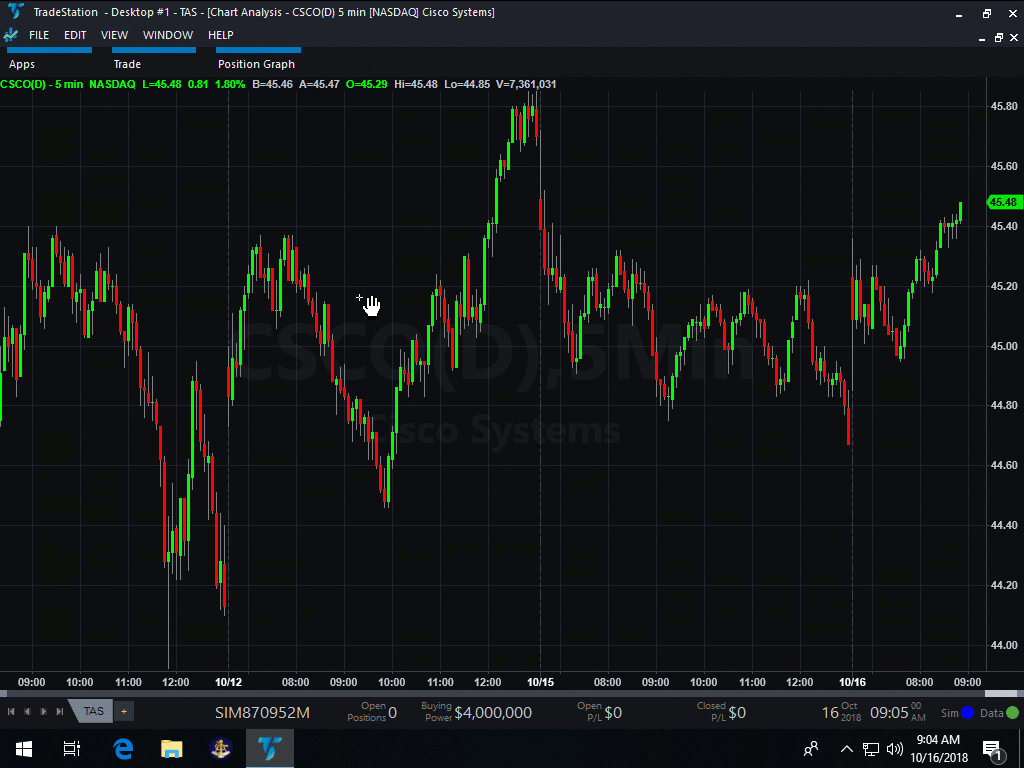Open the anchor emblem app on taskbar
Image resolution: width=1024 pixels, height=768 pixels.
(221, 748)
